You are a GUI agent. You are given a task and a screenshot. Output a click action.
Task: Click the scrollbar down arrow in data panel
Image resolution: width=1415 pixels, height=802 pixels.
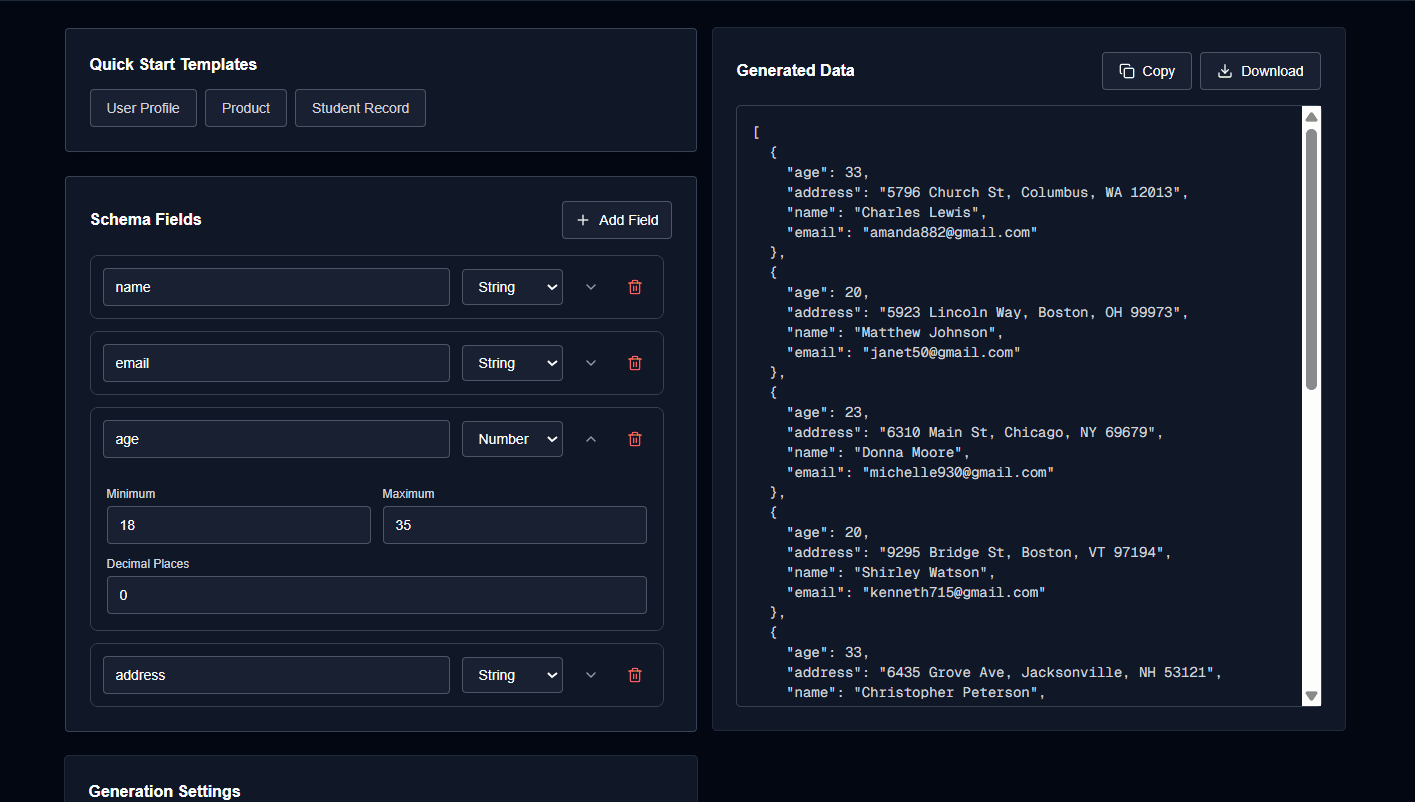(x=1311, y=696)
